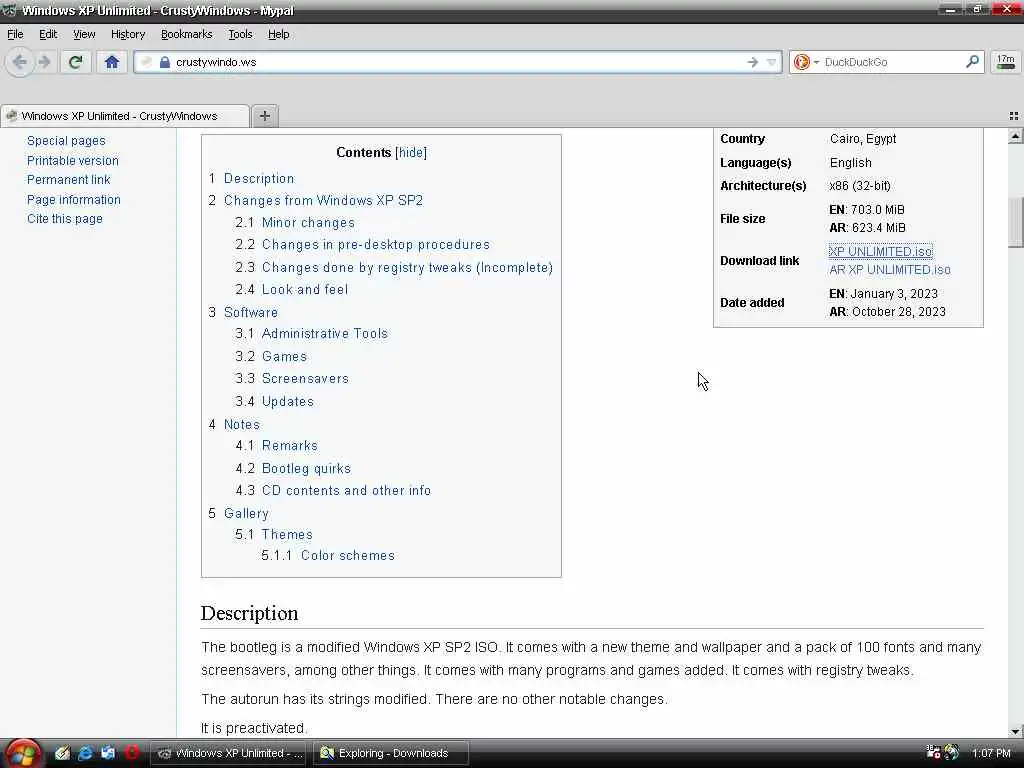This screenshot has width=1024, height=768.
Task: Click the vertical scrollbar thumb
Action: (1015, 223)
